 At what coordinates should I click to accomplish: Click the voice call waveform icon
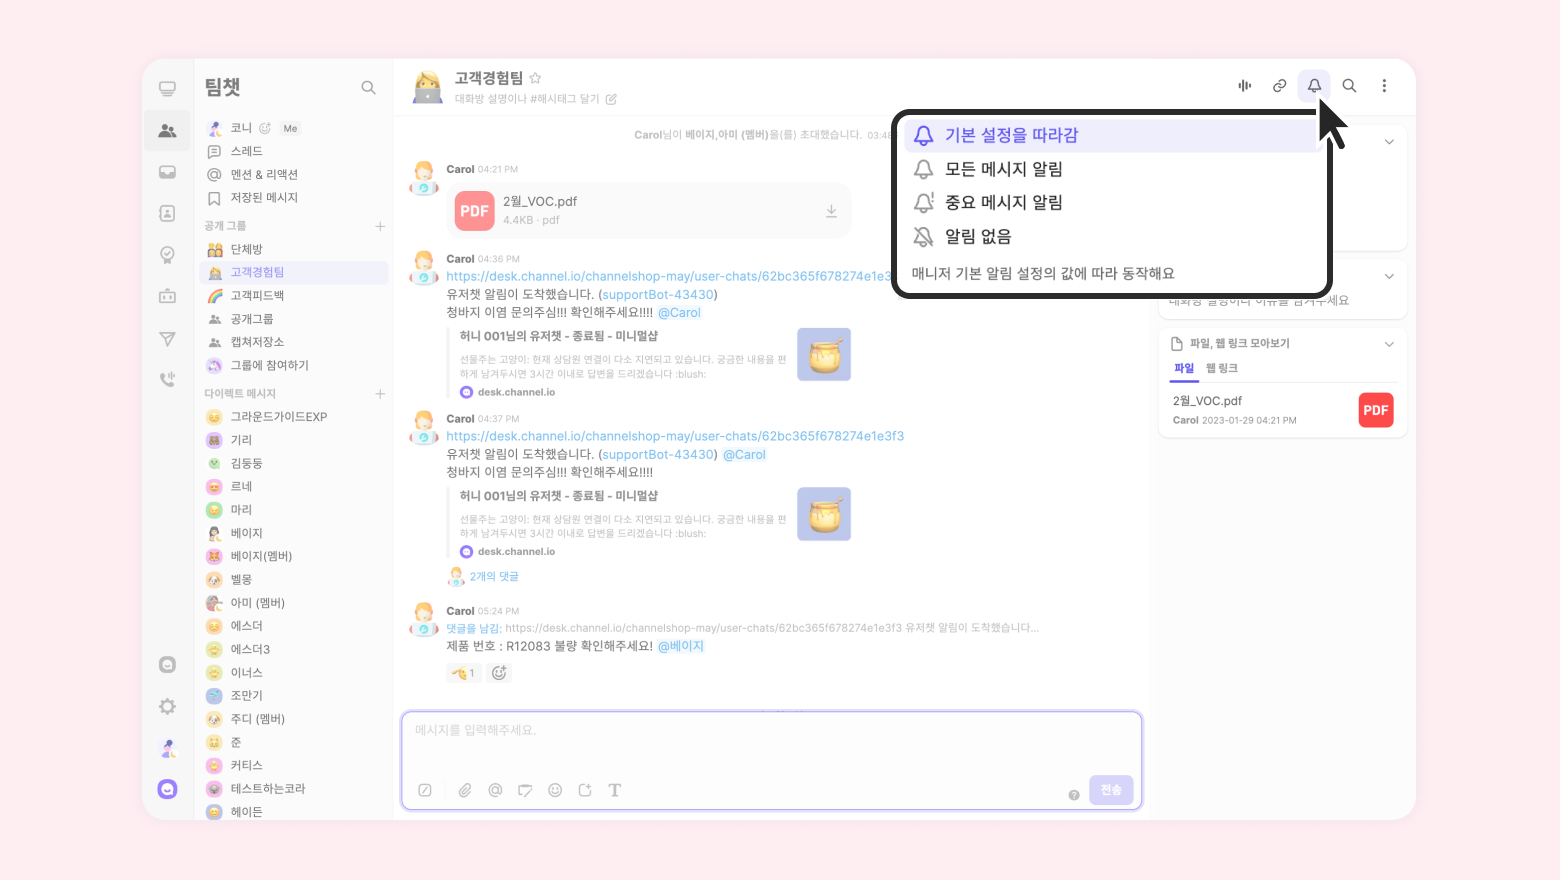coord(1245,86)
